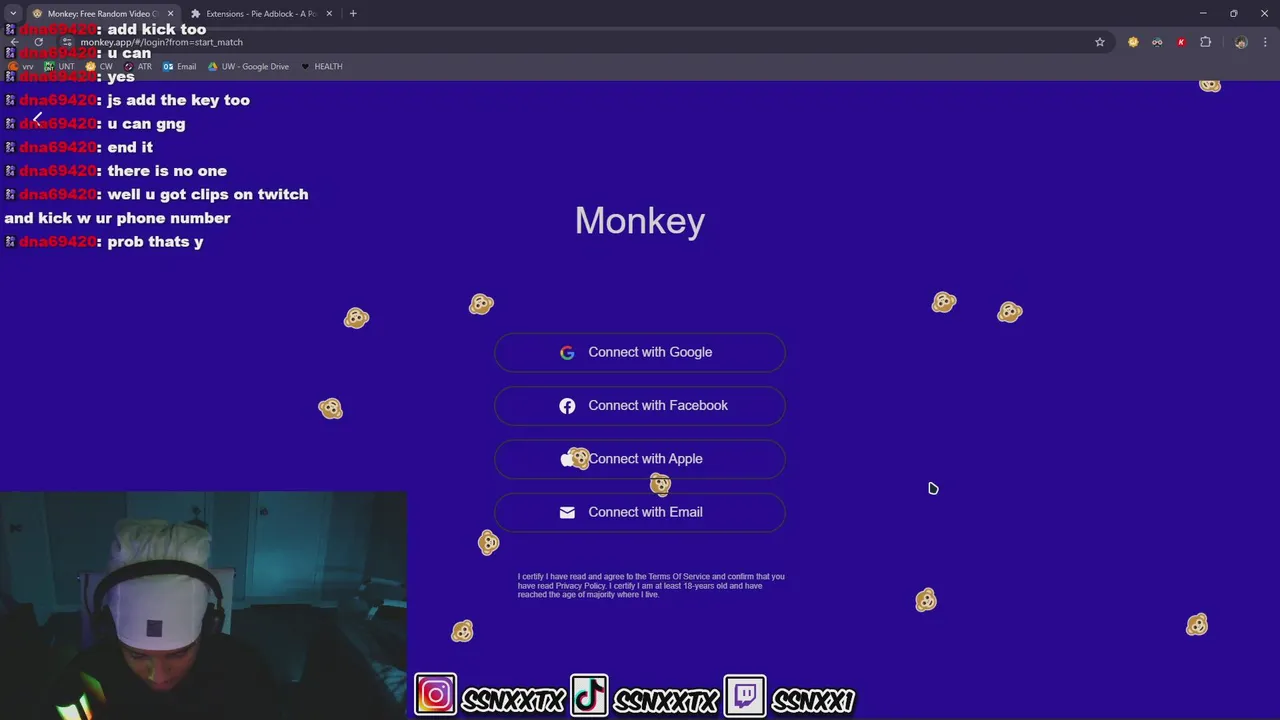Close the Extensions - Pie Adblock tab

pyautogui.click(x=330, y=14)
